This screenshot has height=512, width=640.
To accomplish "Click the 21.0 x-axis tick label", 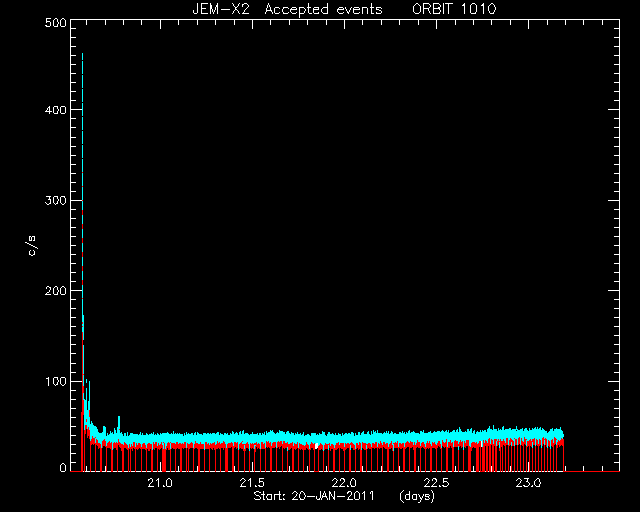I will [160, 483].
